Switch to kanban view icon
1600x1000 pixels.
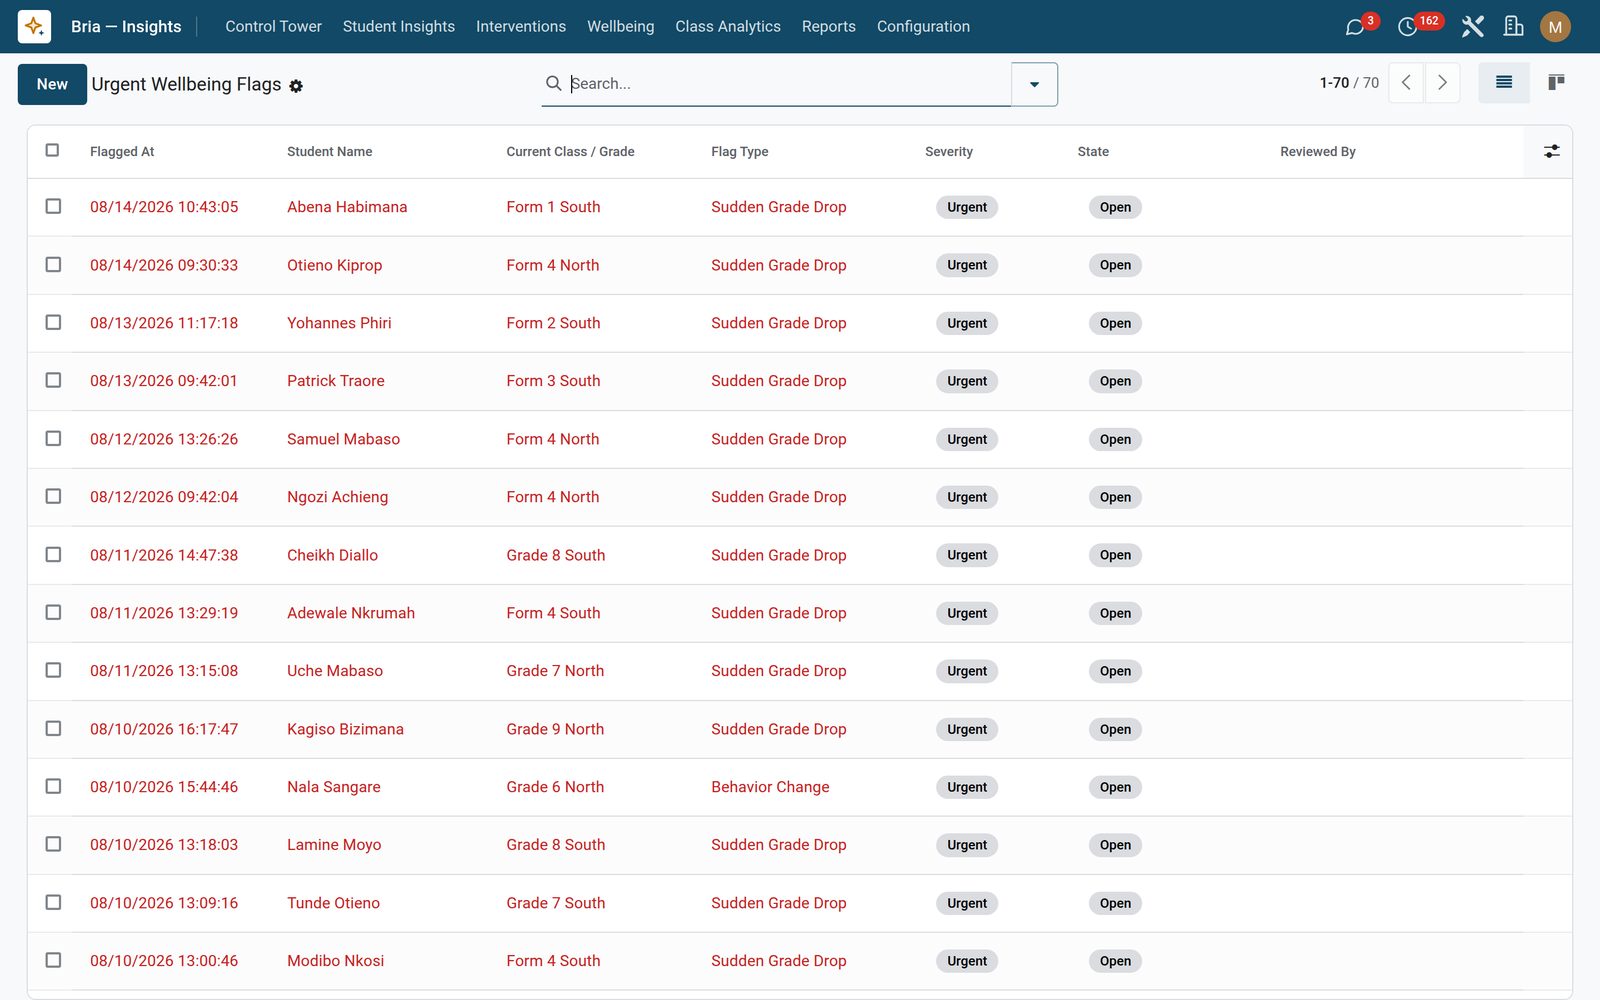[x=1556, y=83]
